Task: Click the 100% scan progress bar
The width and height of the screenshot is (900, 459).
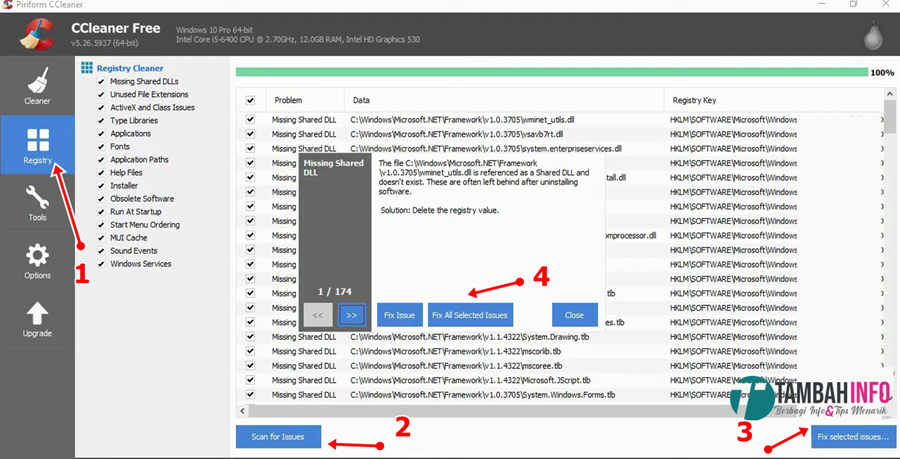Action: click(x=552, y=72)
